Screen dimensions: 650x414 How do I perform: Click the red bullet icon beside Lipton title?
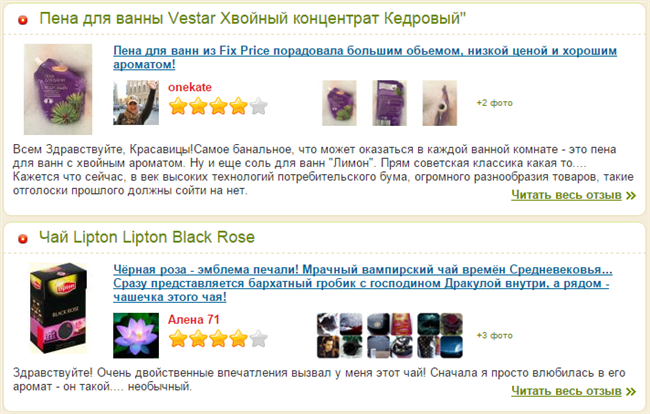tap(23, 238)
